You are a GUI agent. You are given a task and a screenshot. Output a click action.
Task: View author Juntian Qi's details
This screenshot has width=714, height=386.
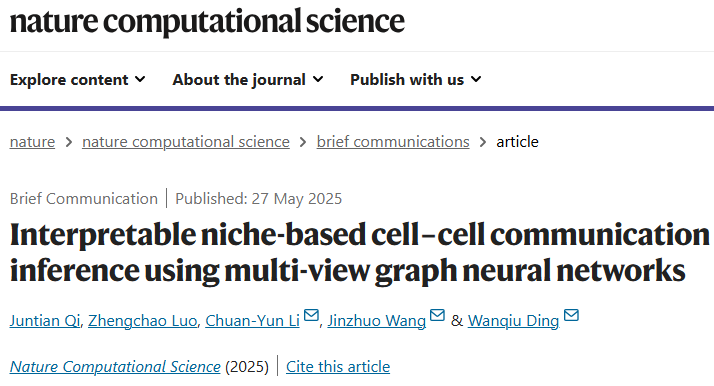point(45,321)
